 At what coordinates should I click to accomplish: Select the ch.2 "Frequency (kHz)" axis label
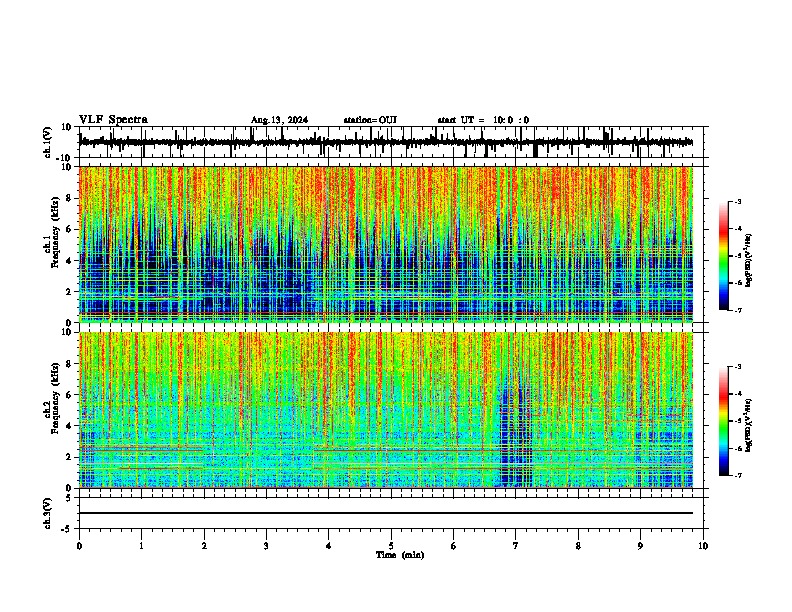point(55,398)
